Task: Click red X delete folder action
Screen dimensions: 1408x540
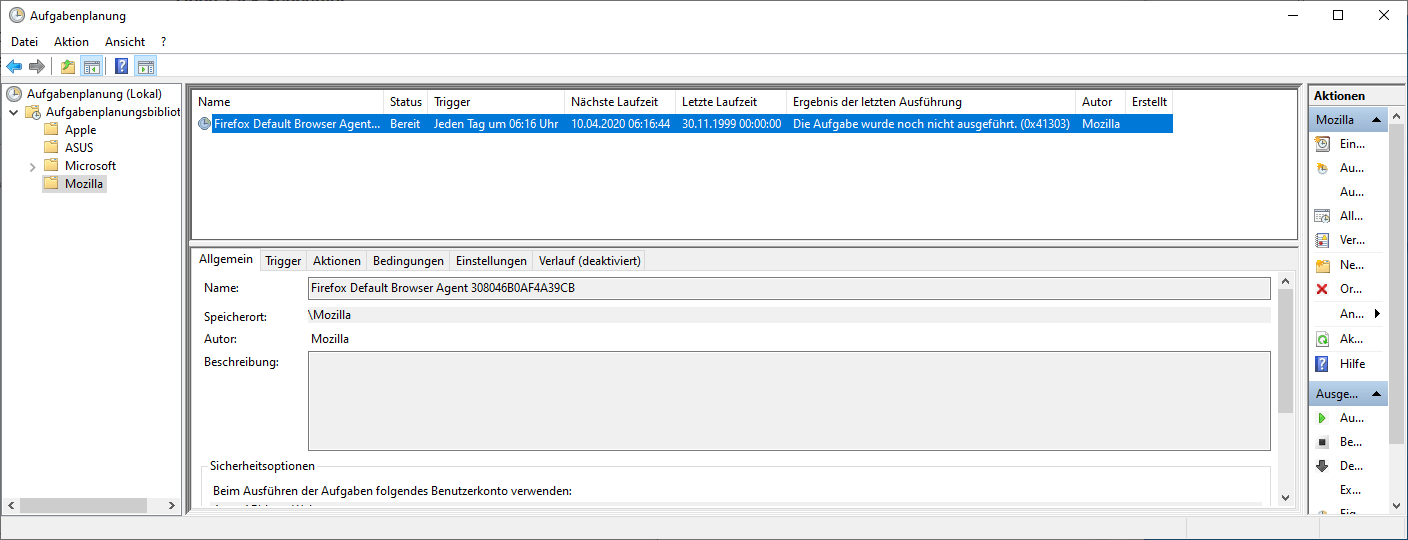Action: pos(1322,289)
